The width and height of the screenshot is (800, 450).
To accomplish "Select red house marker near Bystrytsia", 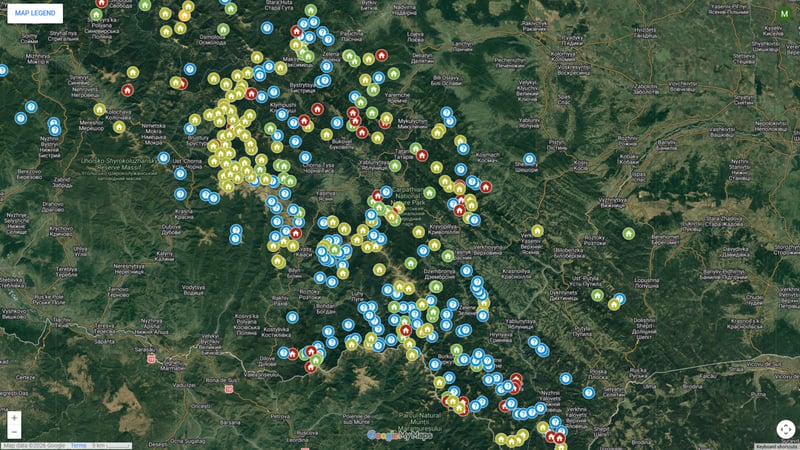I will point(317,109).
